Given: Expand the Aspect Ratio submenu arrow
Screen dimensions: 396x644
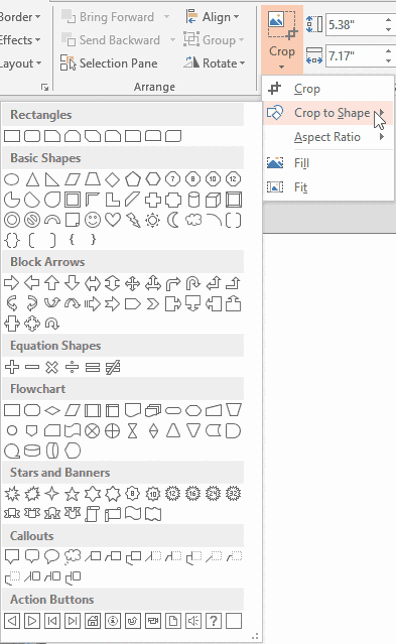Looking at the screenshot, I should pyautogui.click(x=382, y=136).
